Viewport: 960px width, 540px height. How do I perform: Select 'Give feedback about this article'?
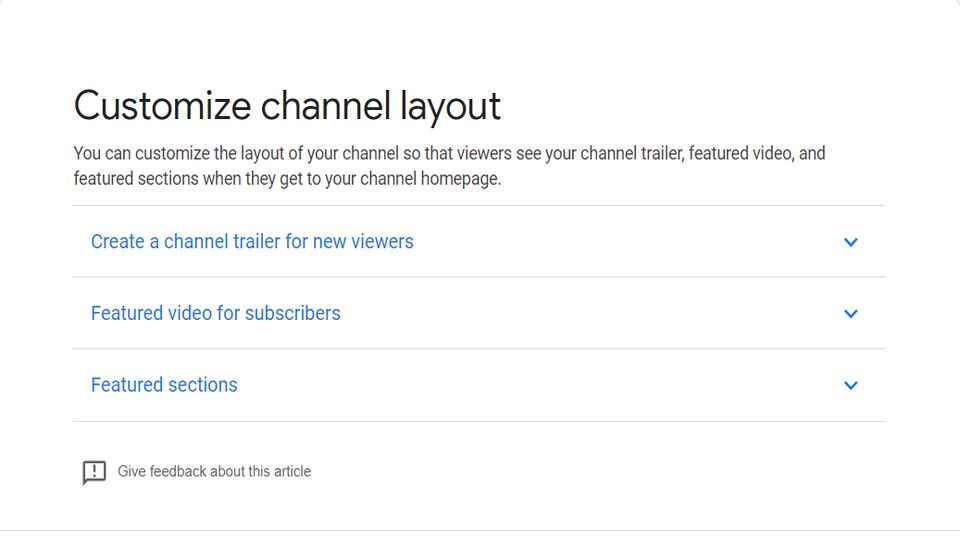214,471
